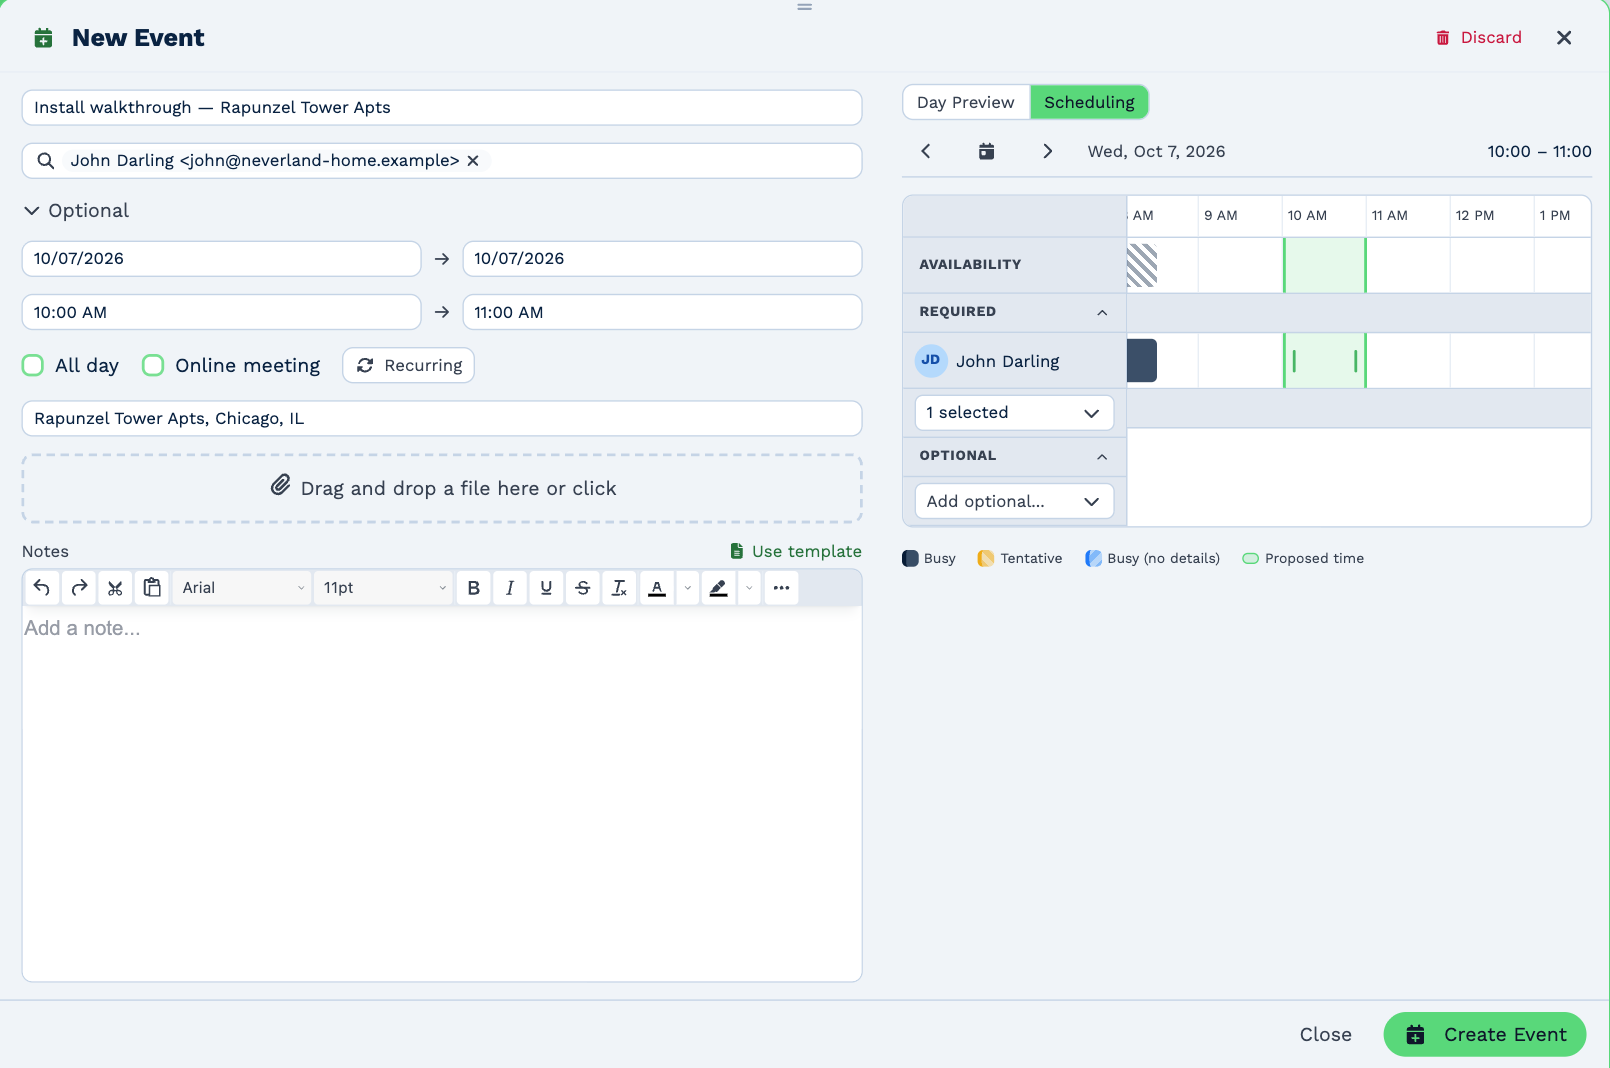
Task: Go to previous day in scheduler
Action: [x=926, y=151]
